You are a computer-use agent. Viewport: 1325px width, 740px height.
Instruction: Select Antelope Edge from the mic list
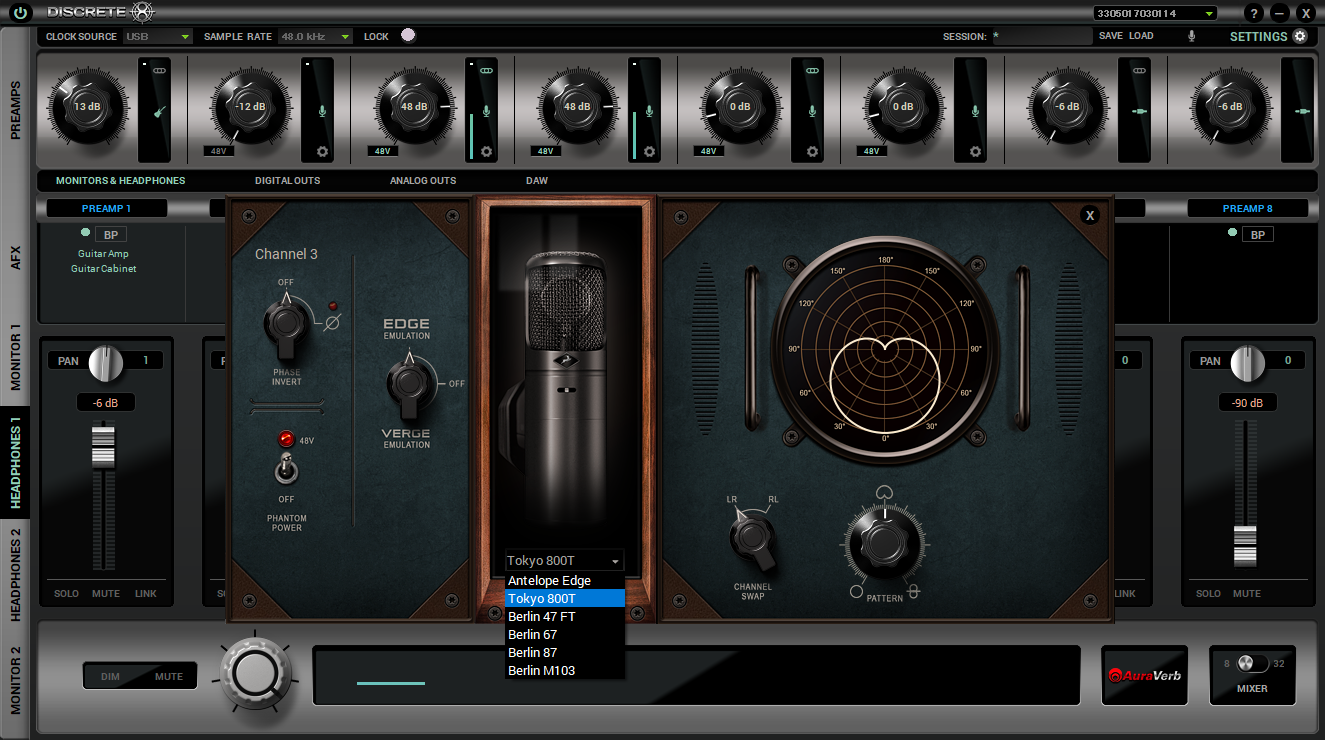(x=565, y=580)
